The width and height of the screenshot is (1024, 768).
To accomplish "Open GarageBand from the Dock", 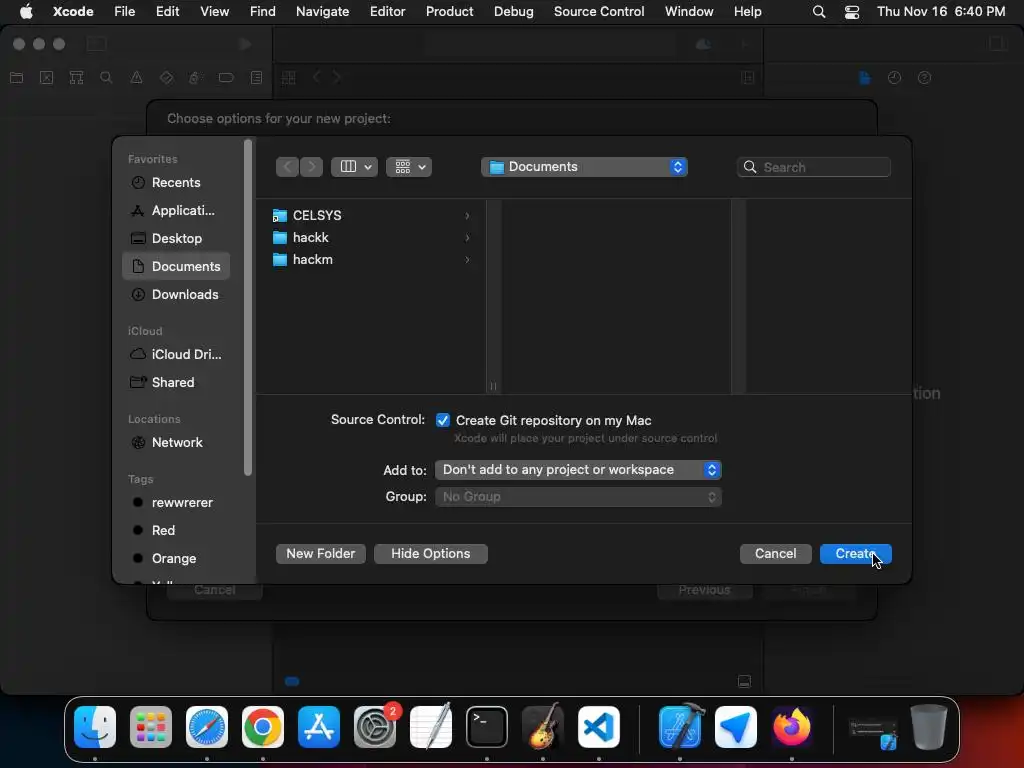I will pyautogui.click(x=543, y=726).
